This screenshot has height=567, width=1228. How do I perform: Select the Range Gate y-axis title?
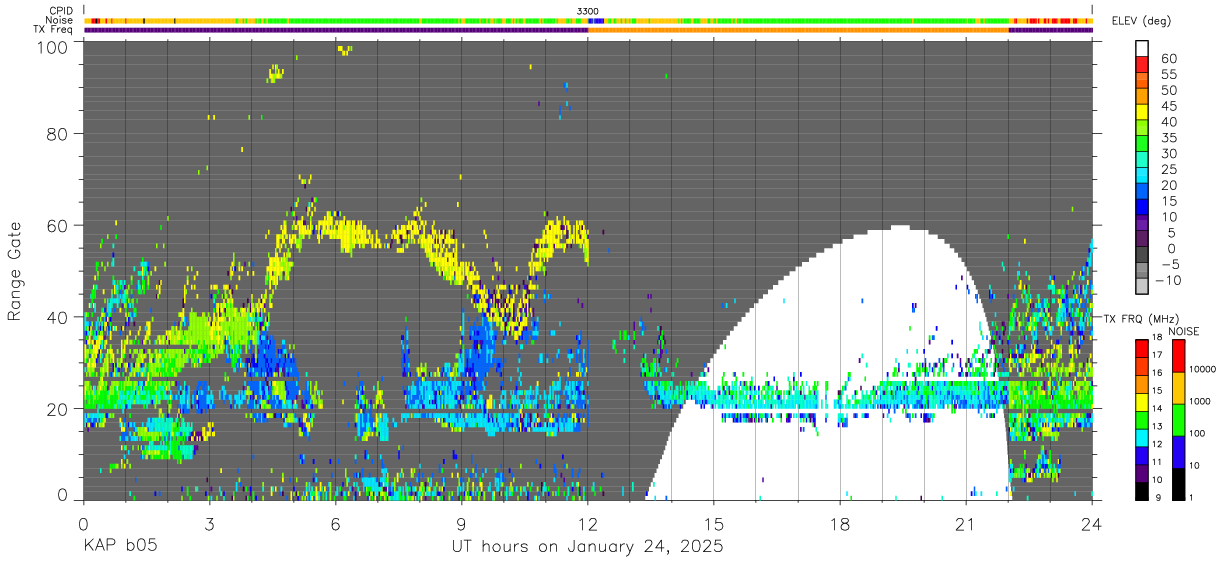(x=15, y=270)
